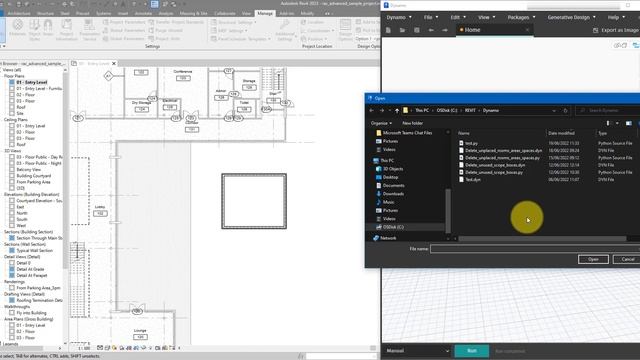Click the File name input field

pyautogui.click(x=535, y=249)
